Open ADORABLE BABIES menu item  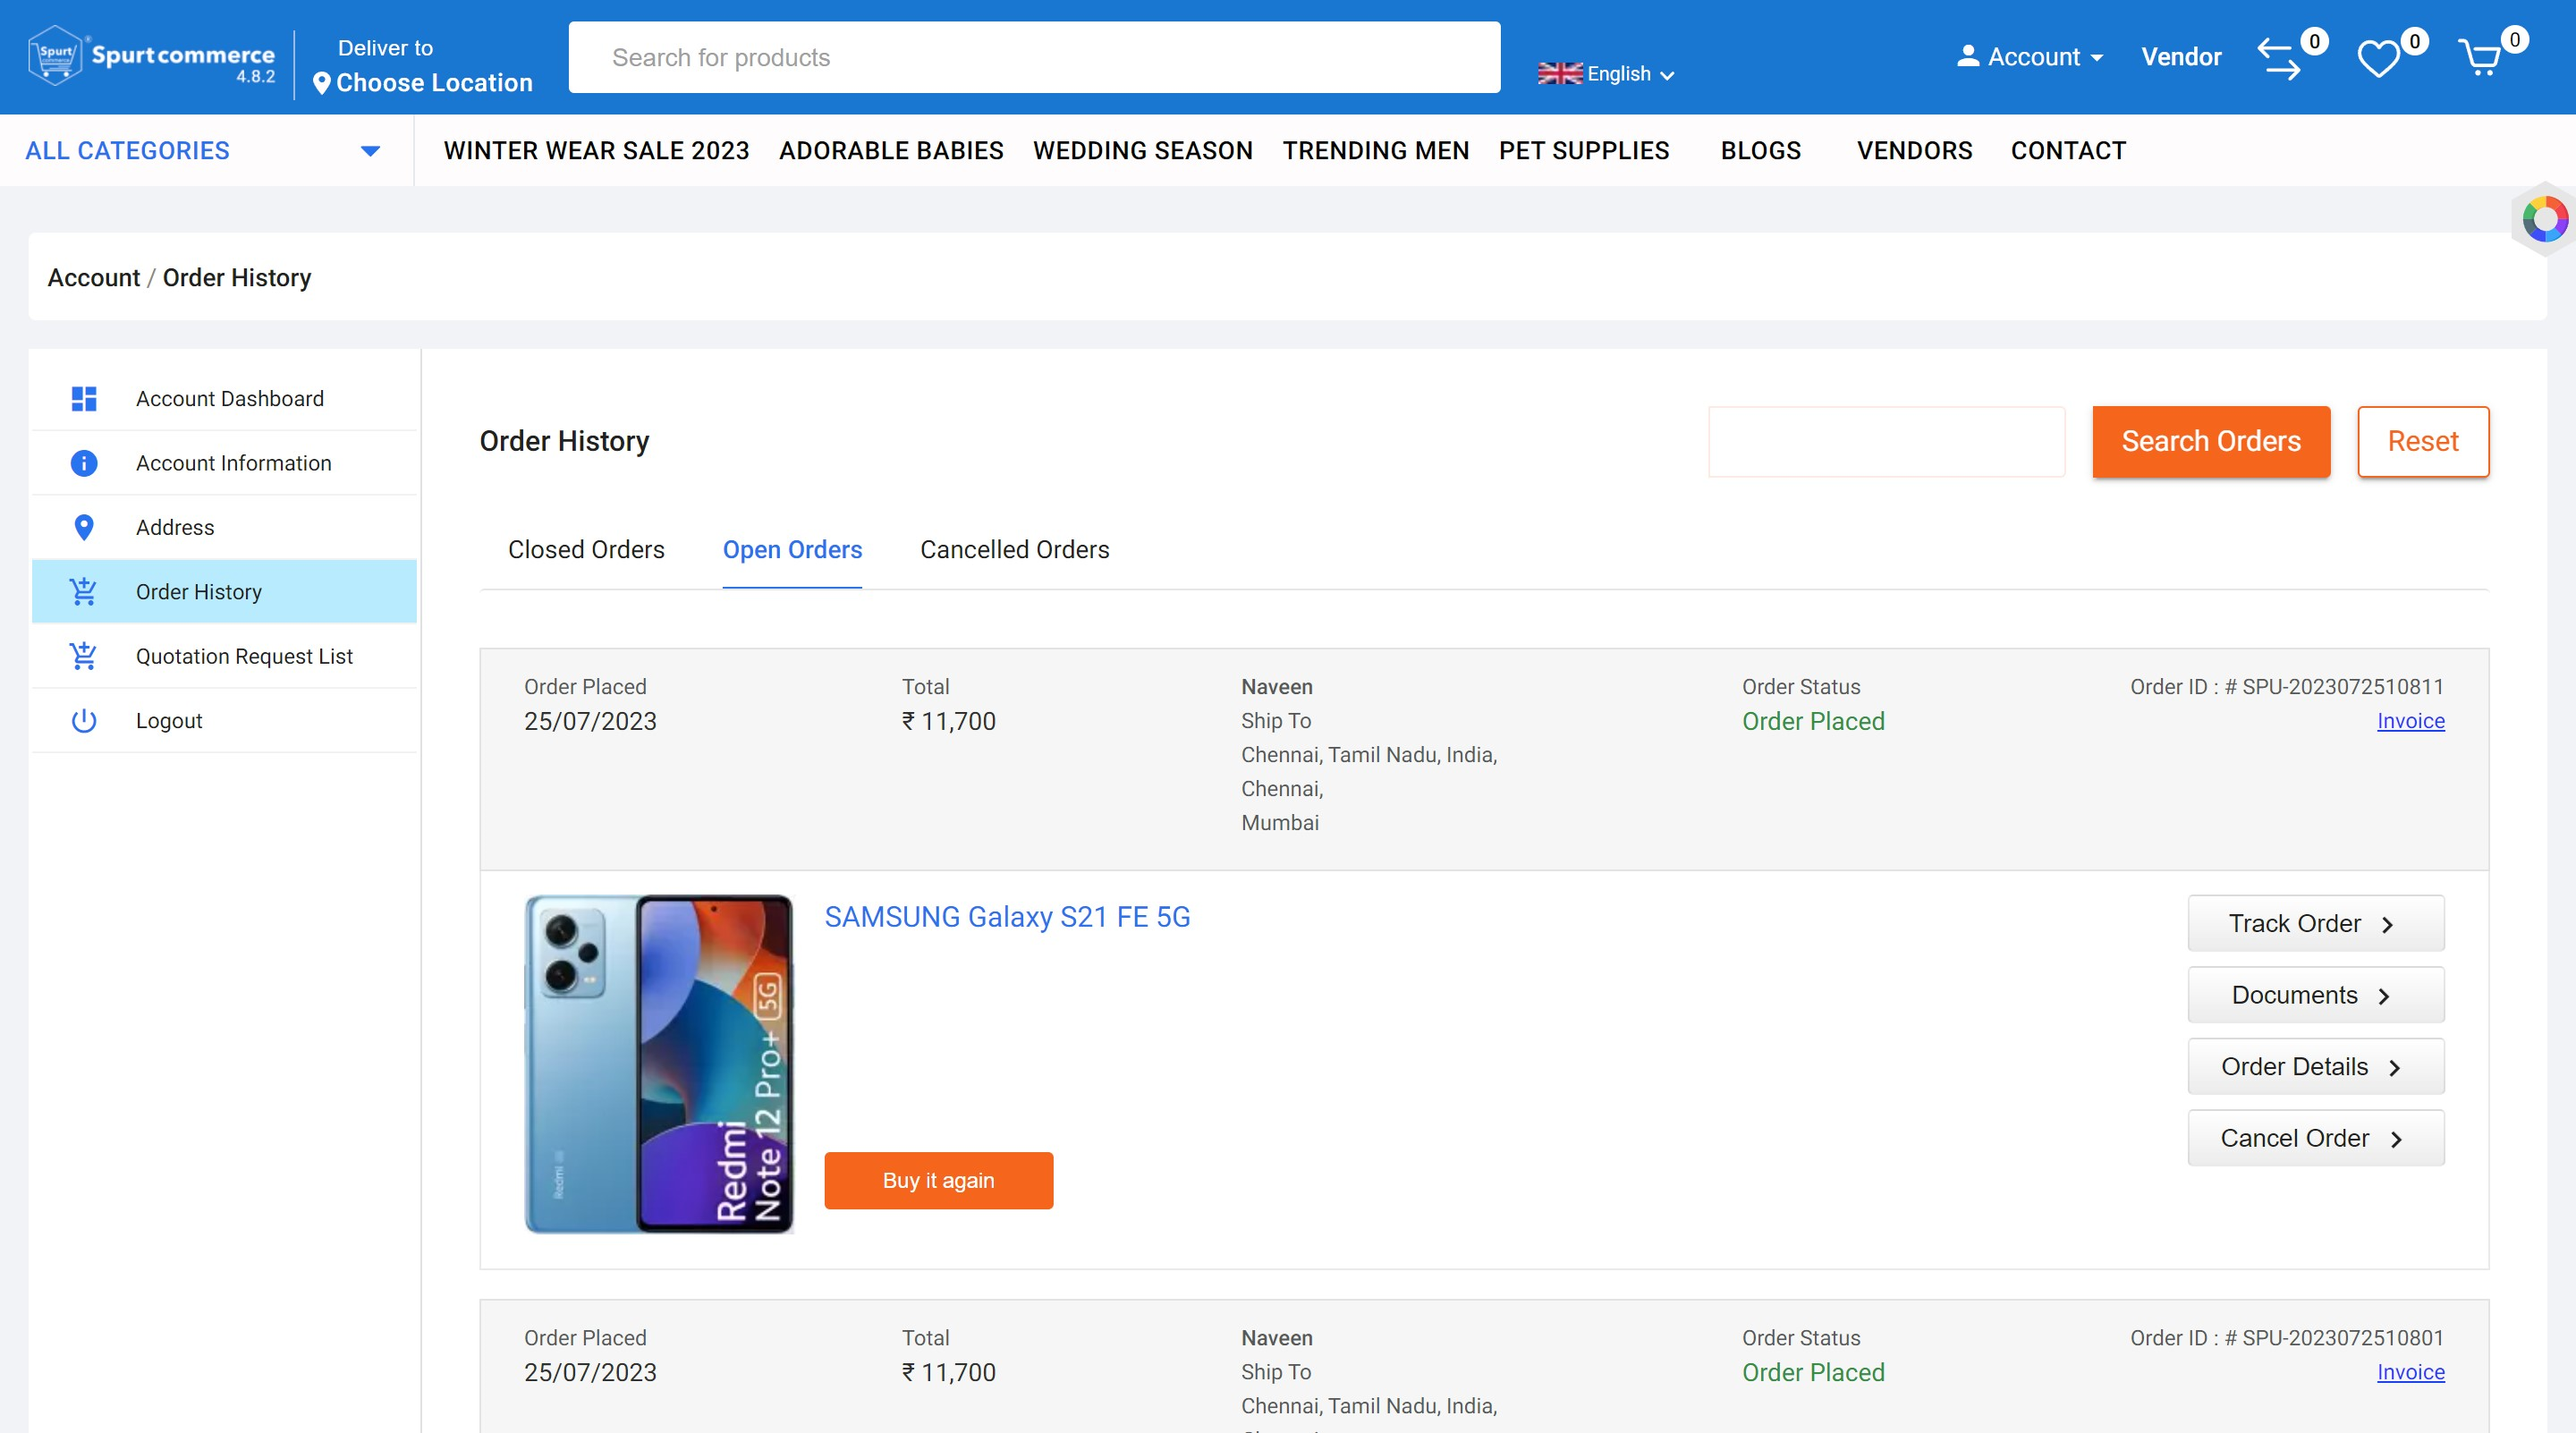pos(891,151)
